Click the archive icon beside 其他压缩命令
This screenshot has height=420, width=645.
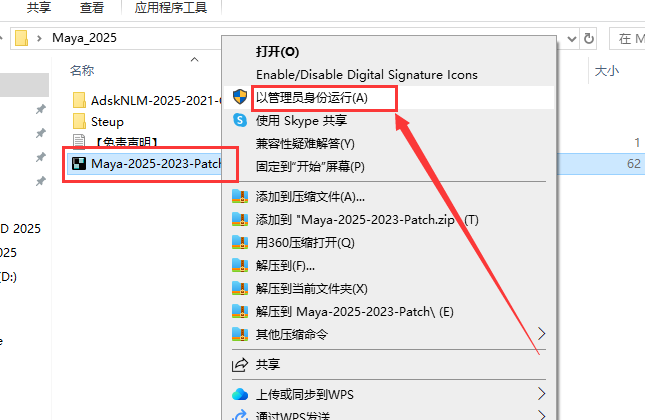coord(240,334)
